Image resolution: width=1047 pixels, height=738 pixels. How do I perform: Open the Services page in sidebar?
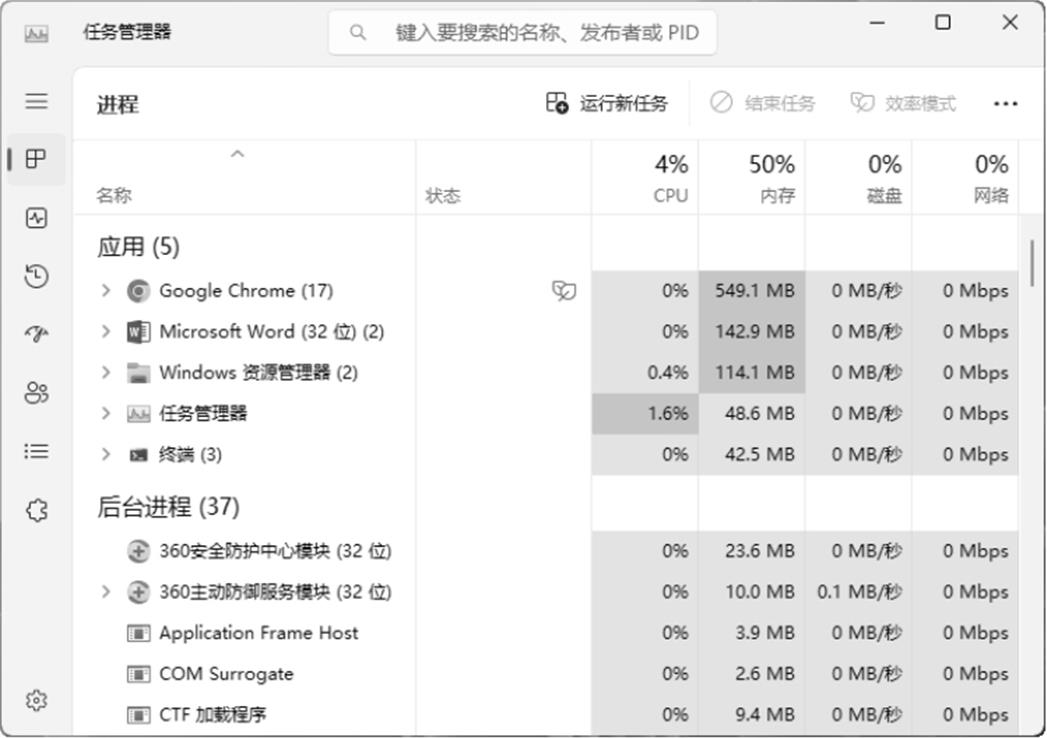(37, 511)
